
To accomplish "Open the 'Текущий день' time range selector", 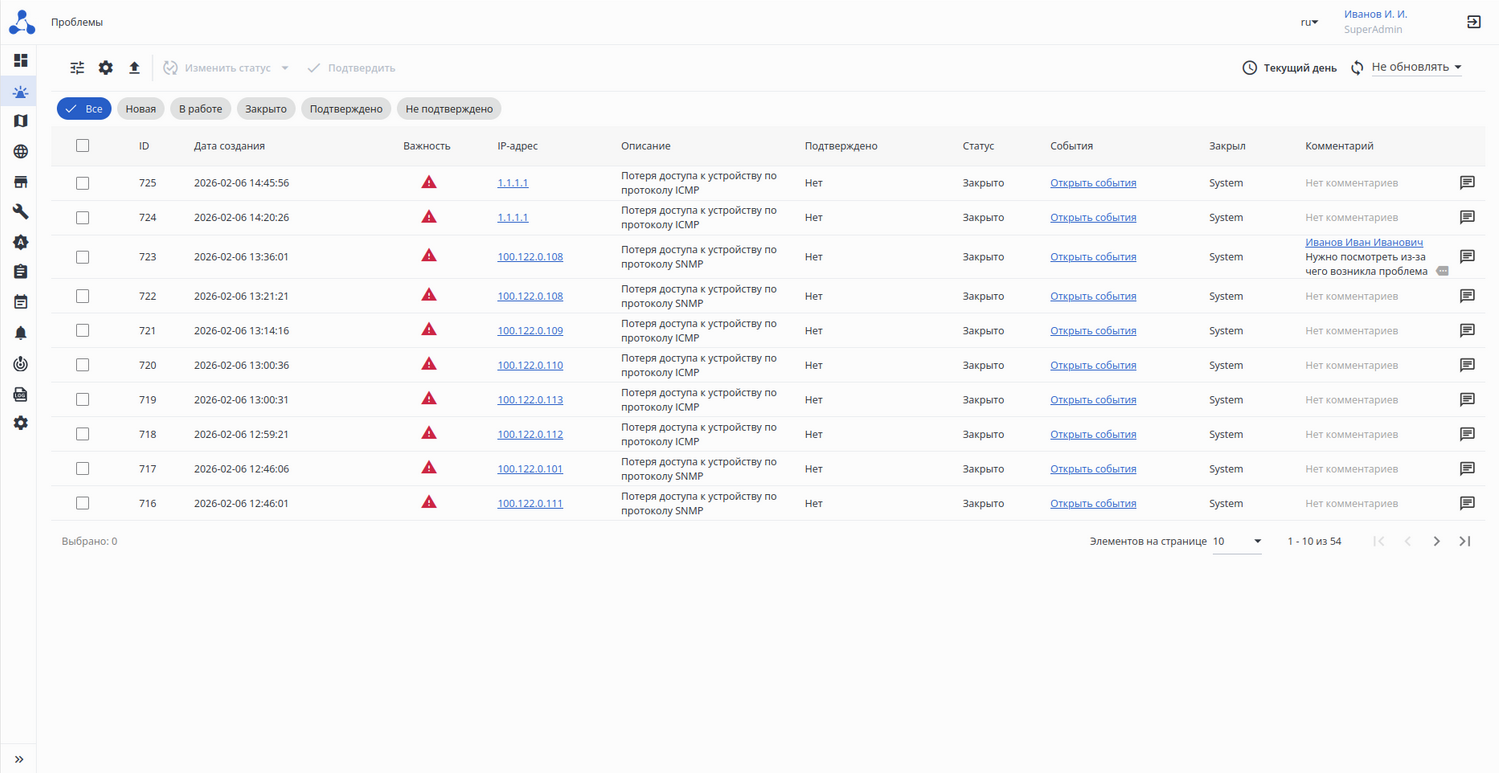I will pyautogui.click(x=1289, y=68).
